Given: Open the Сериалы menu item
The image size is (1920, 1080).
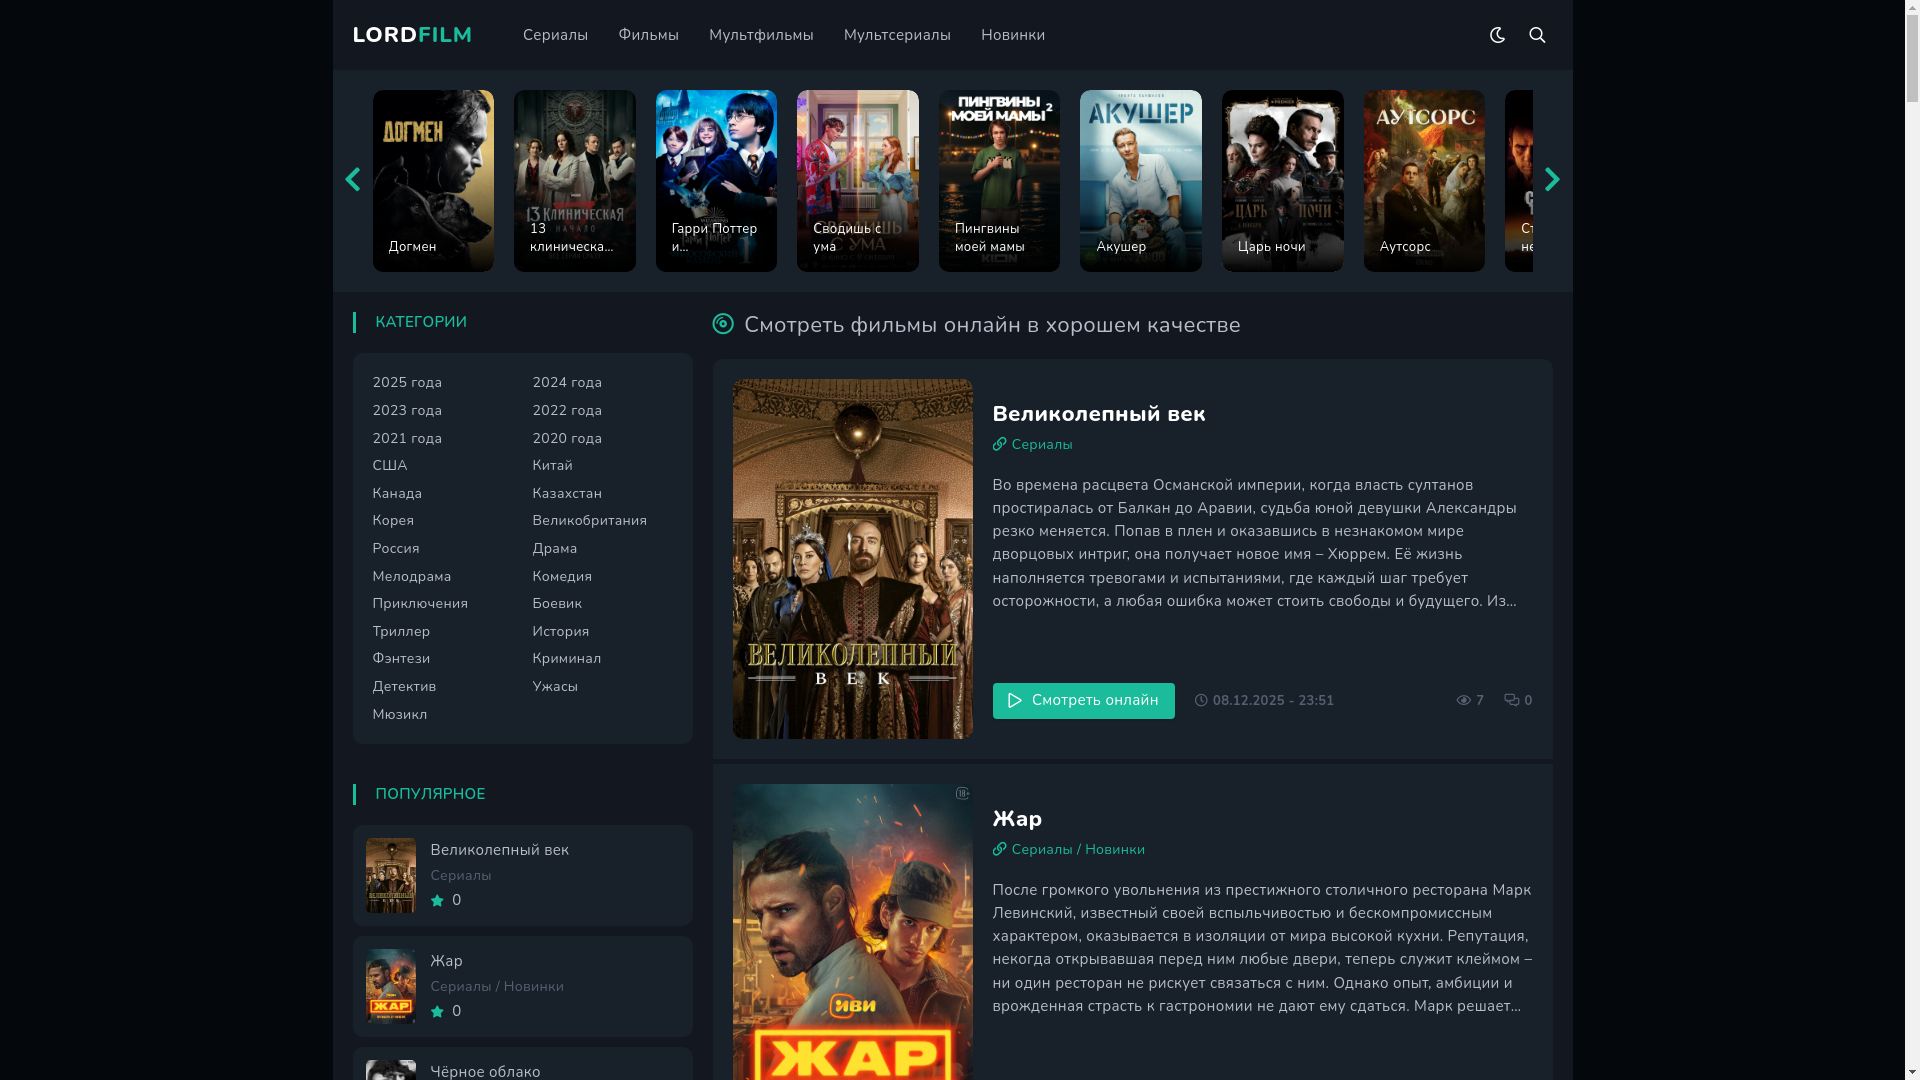Looking at the screenshot, I should [555, 35].
